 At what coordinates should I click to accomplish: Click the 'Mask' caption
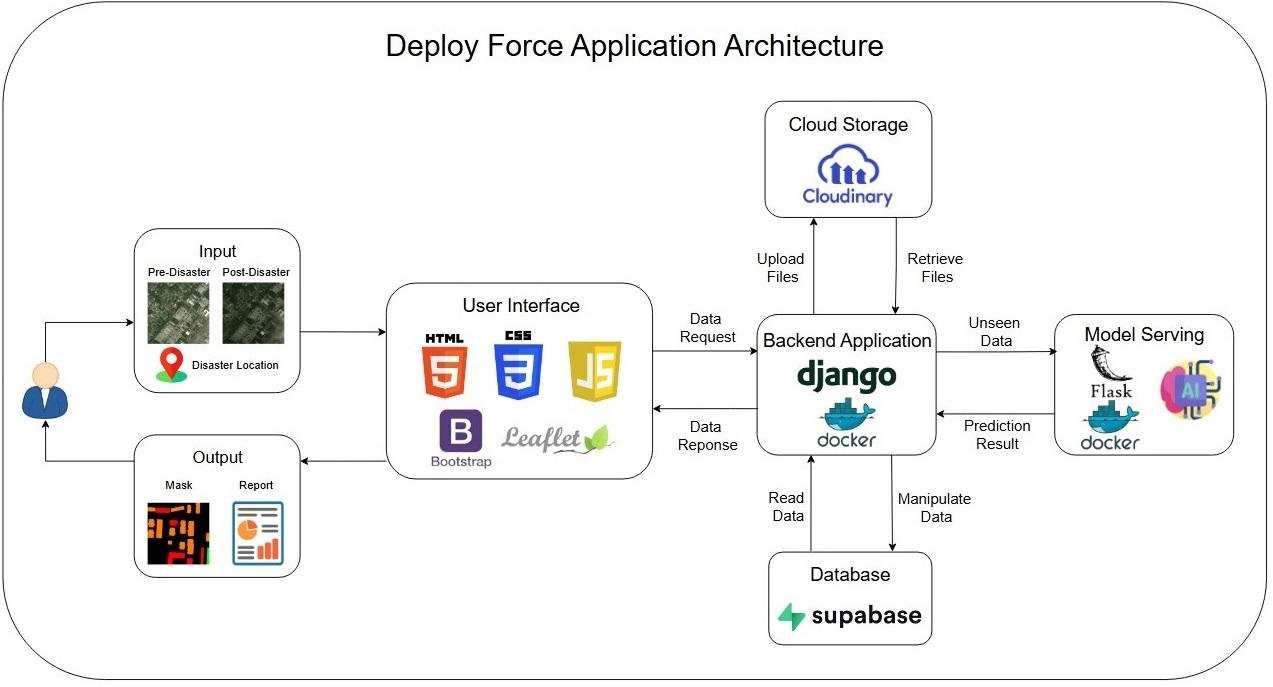(178, 487)
